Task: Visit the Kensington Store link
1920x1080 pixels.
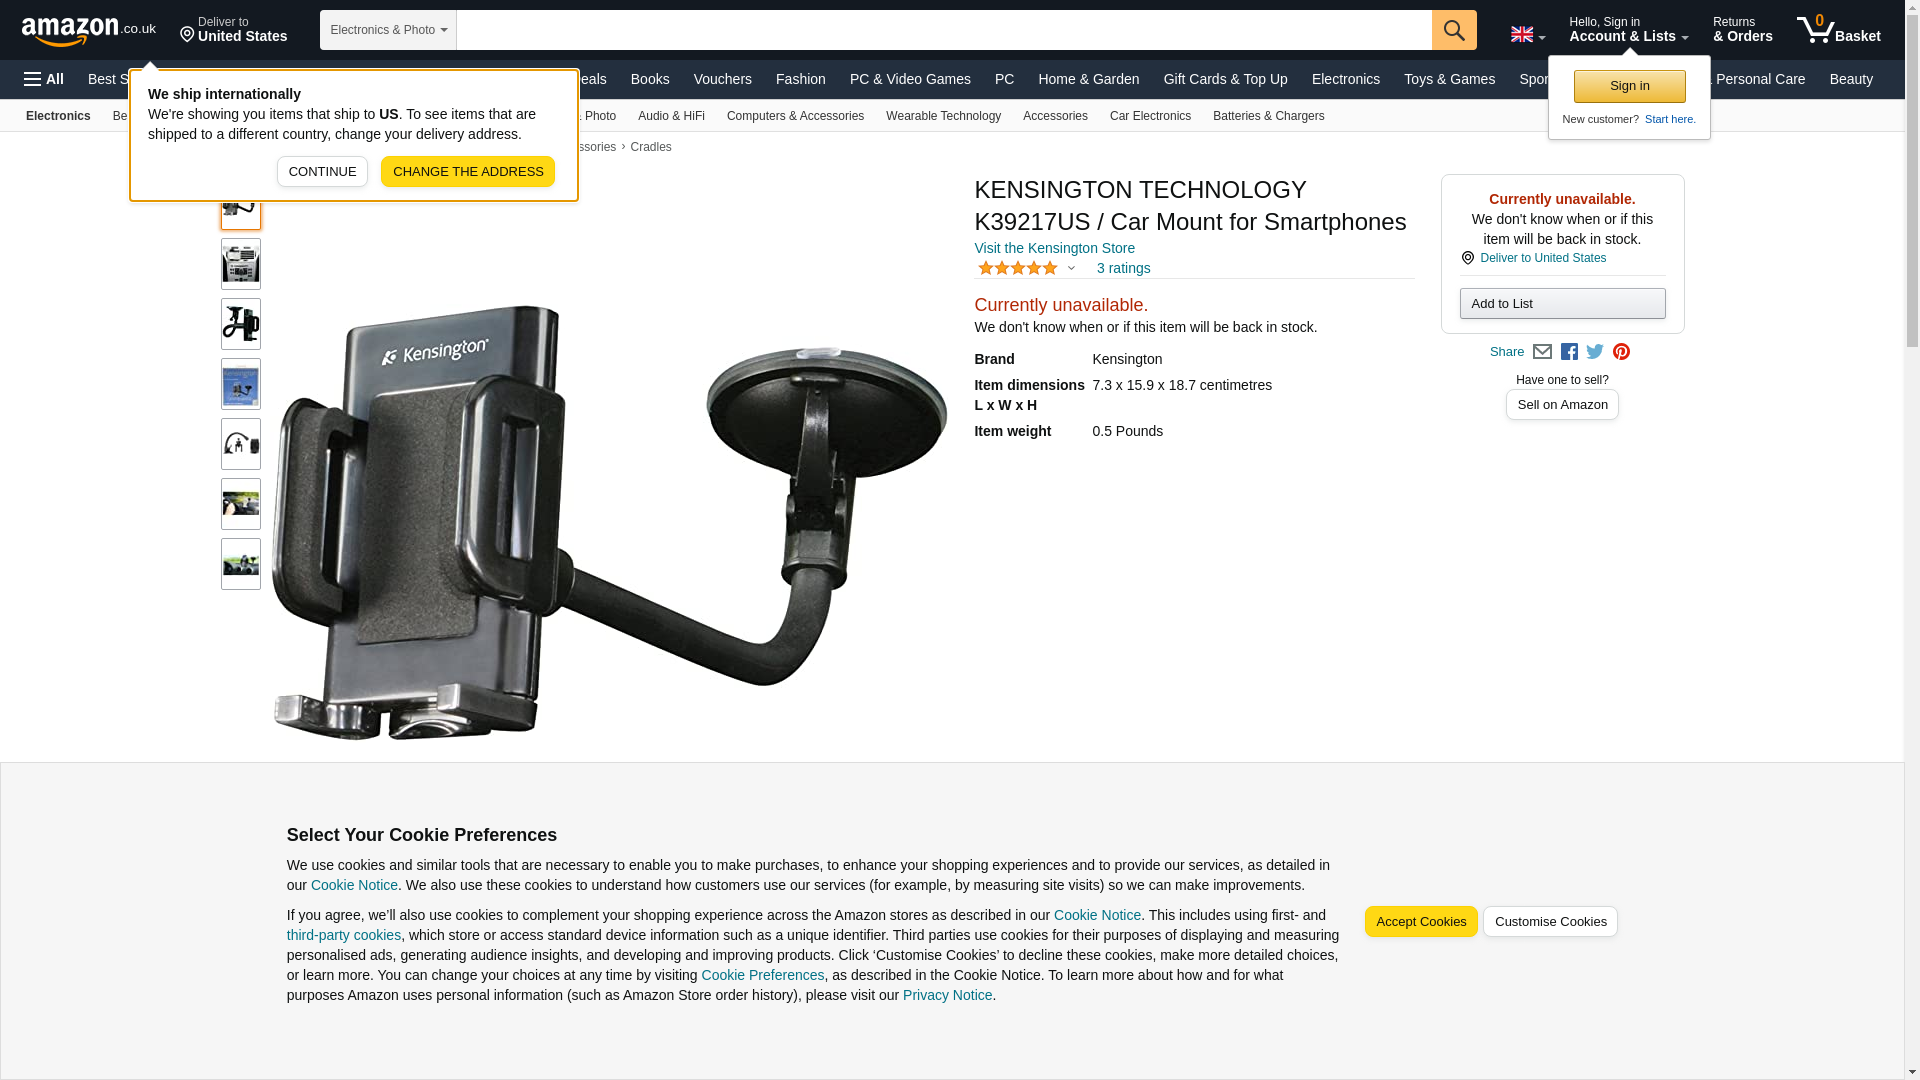Action: pos(1054,248)
